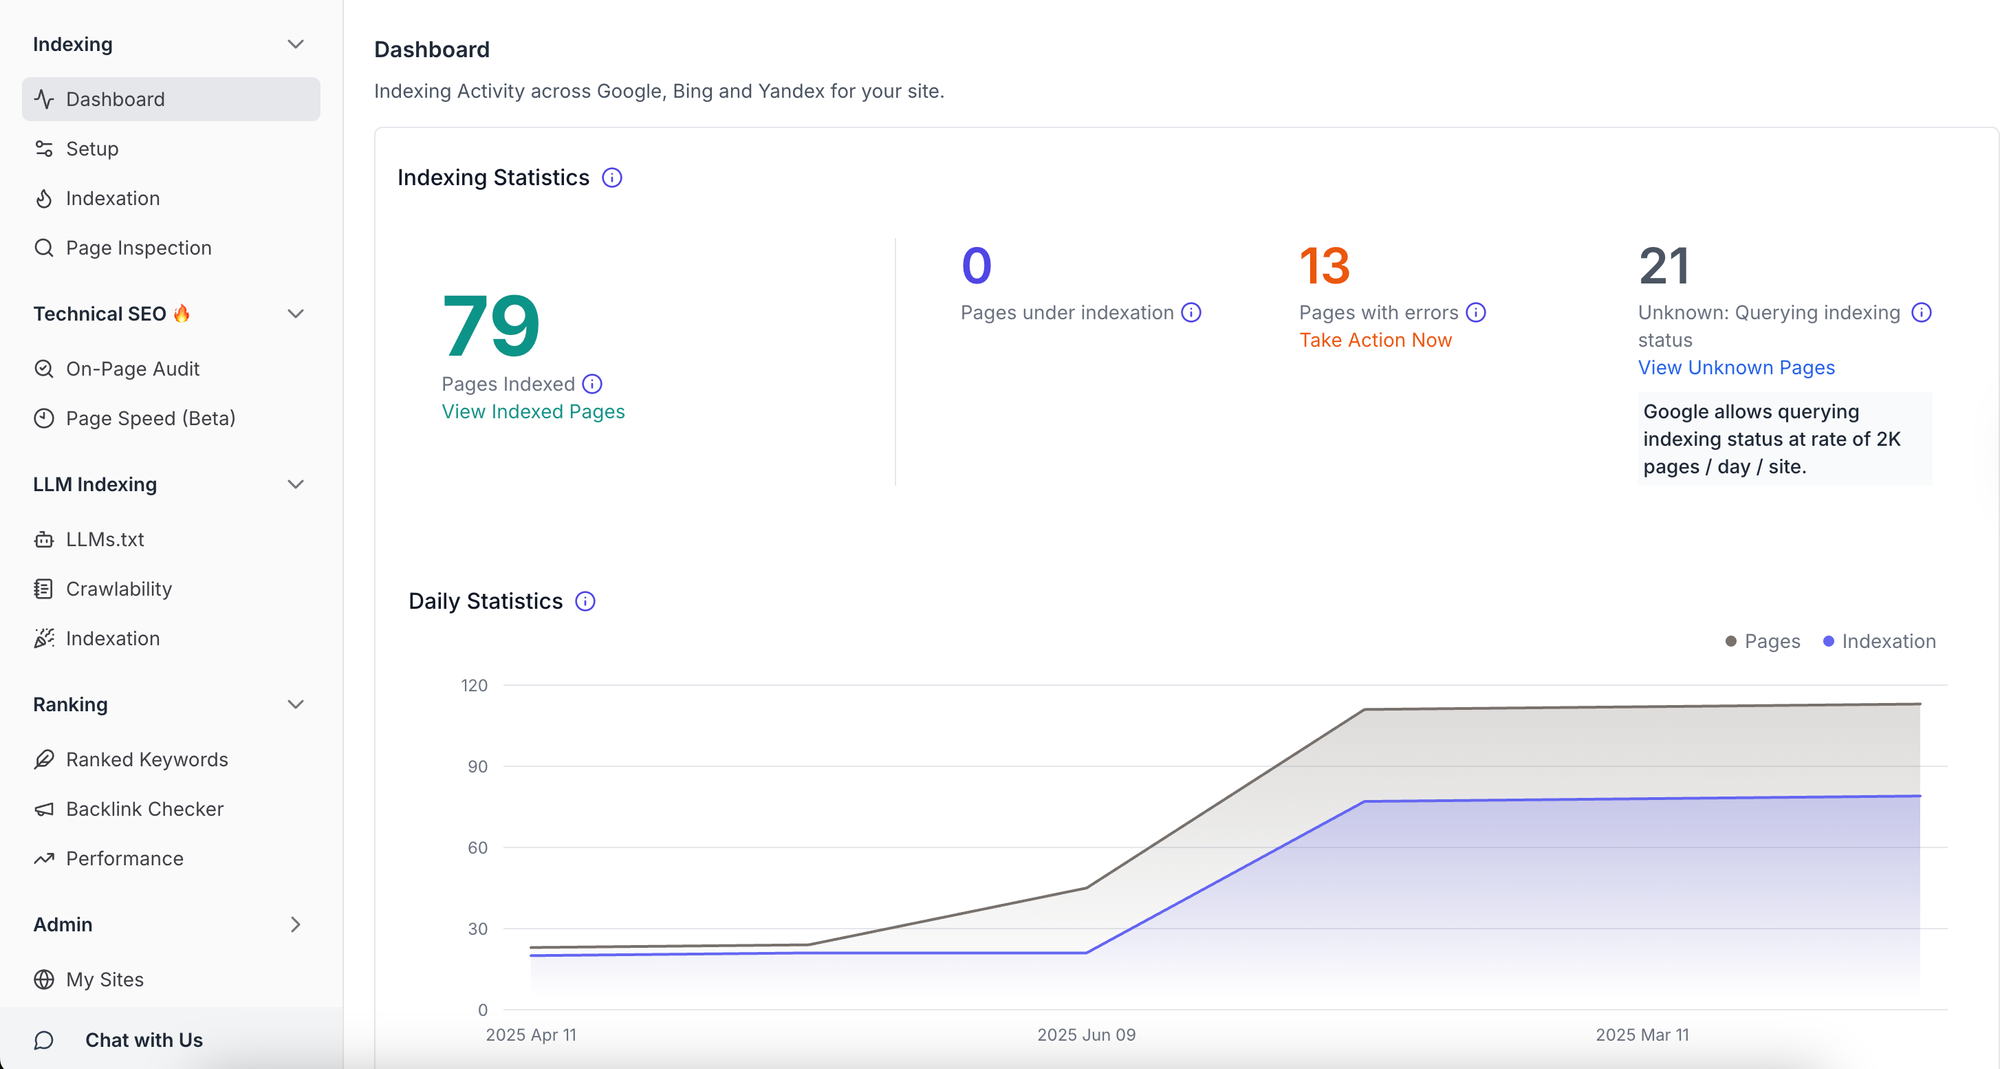This screenshot has width=2000, height=1069.
Task: Click the Take Action Now link
Action: [x=1375, y=340]
